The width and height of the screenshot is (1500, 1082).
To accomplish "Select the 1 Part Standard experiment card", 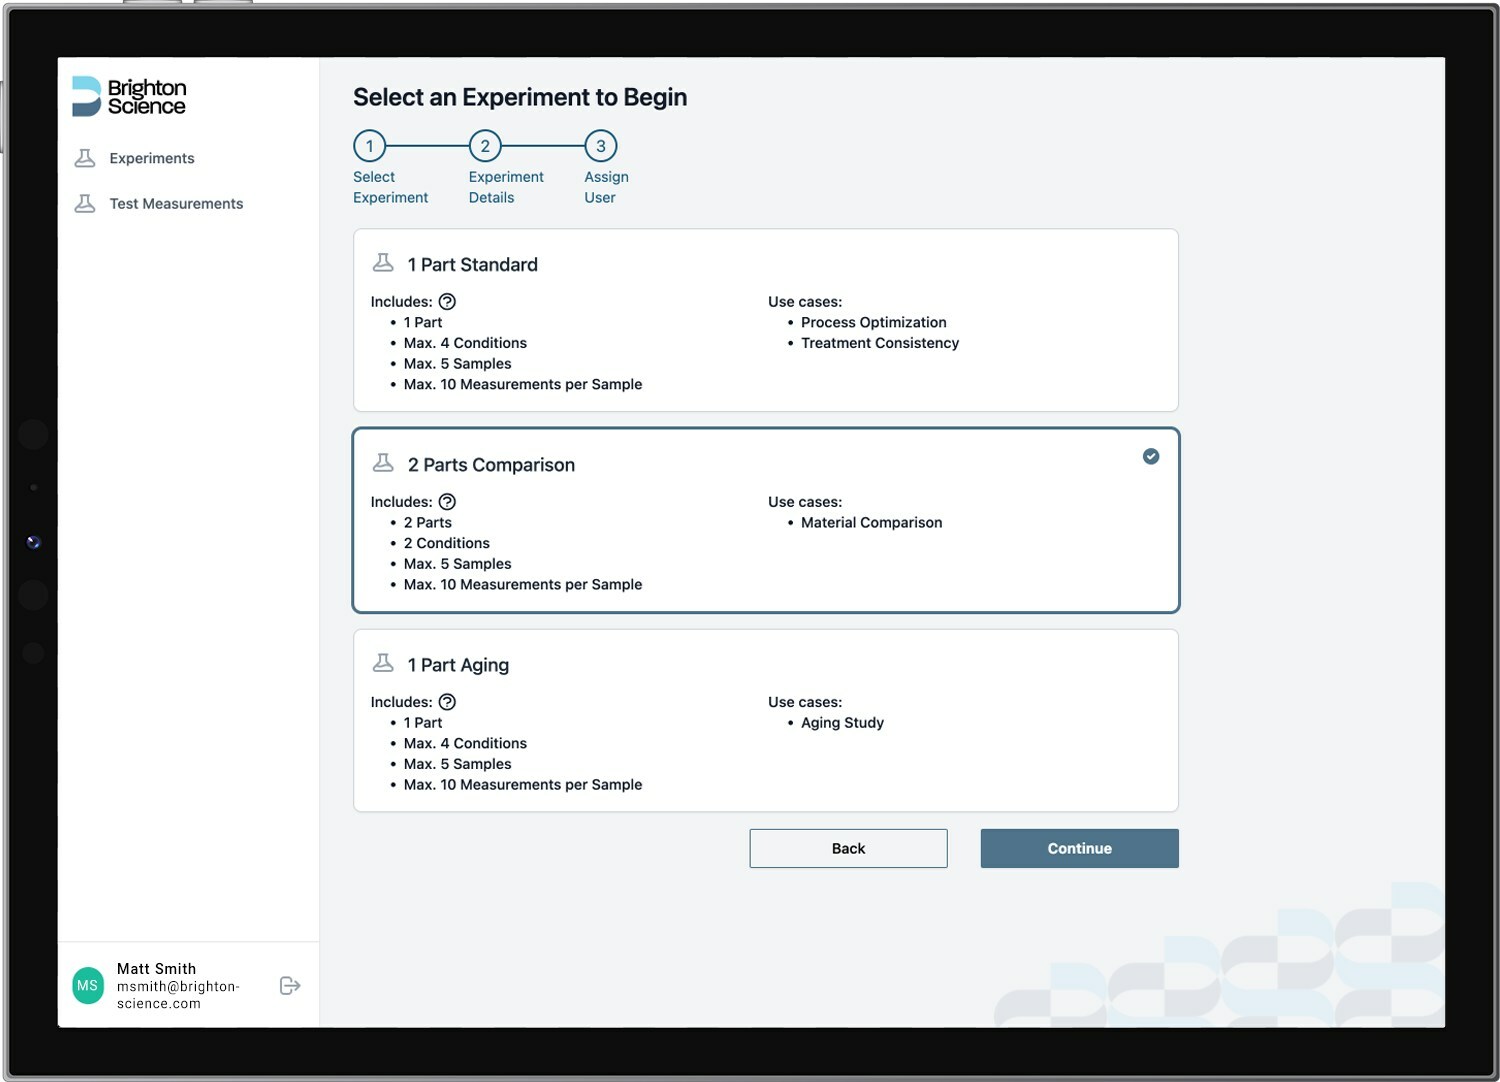I will 765,320.
